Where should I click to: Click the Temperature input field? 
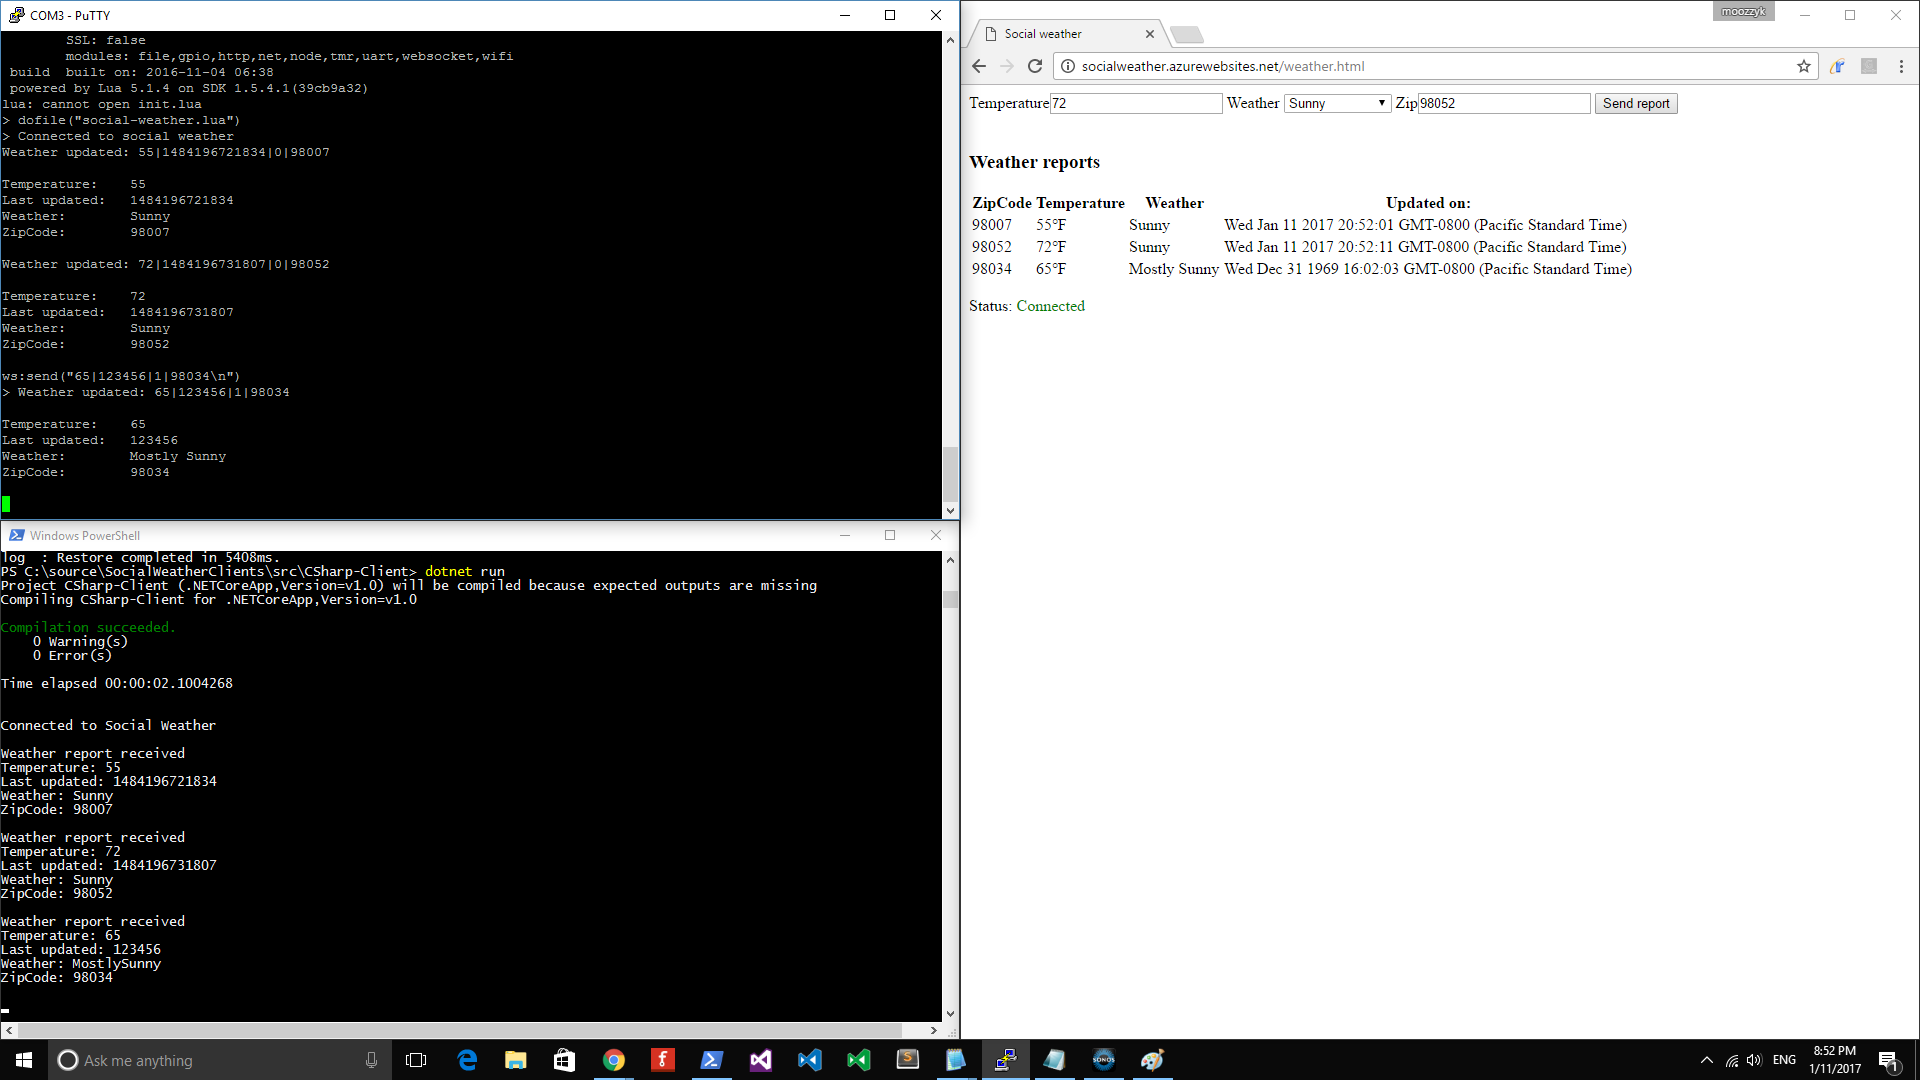tap(1135, 103)
